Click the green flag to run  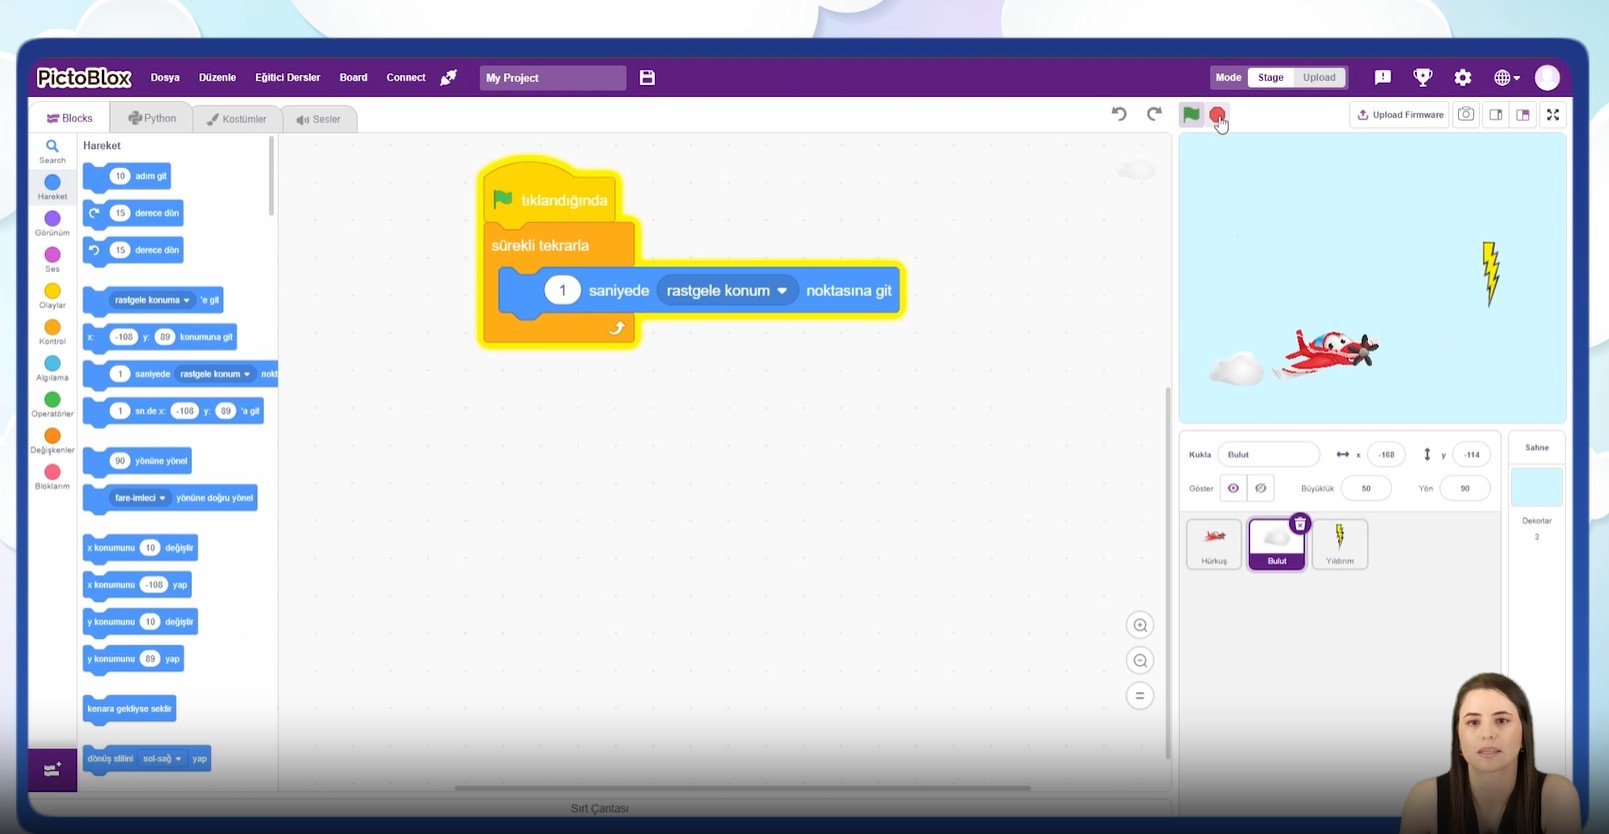[x=1191, y=115]
